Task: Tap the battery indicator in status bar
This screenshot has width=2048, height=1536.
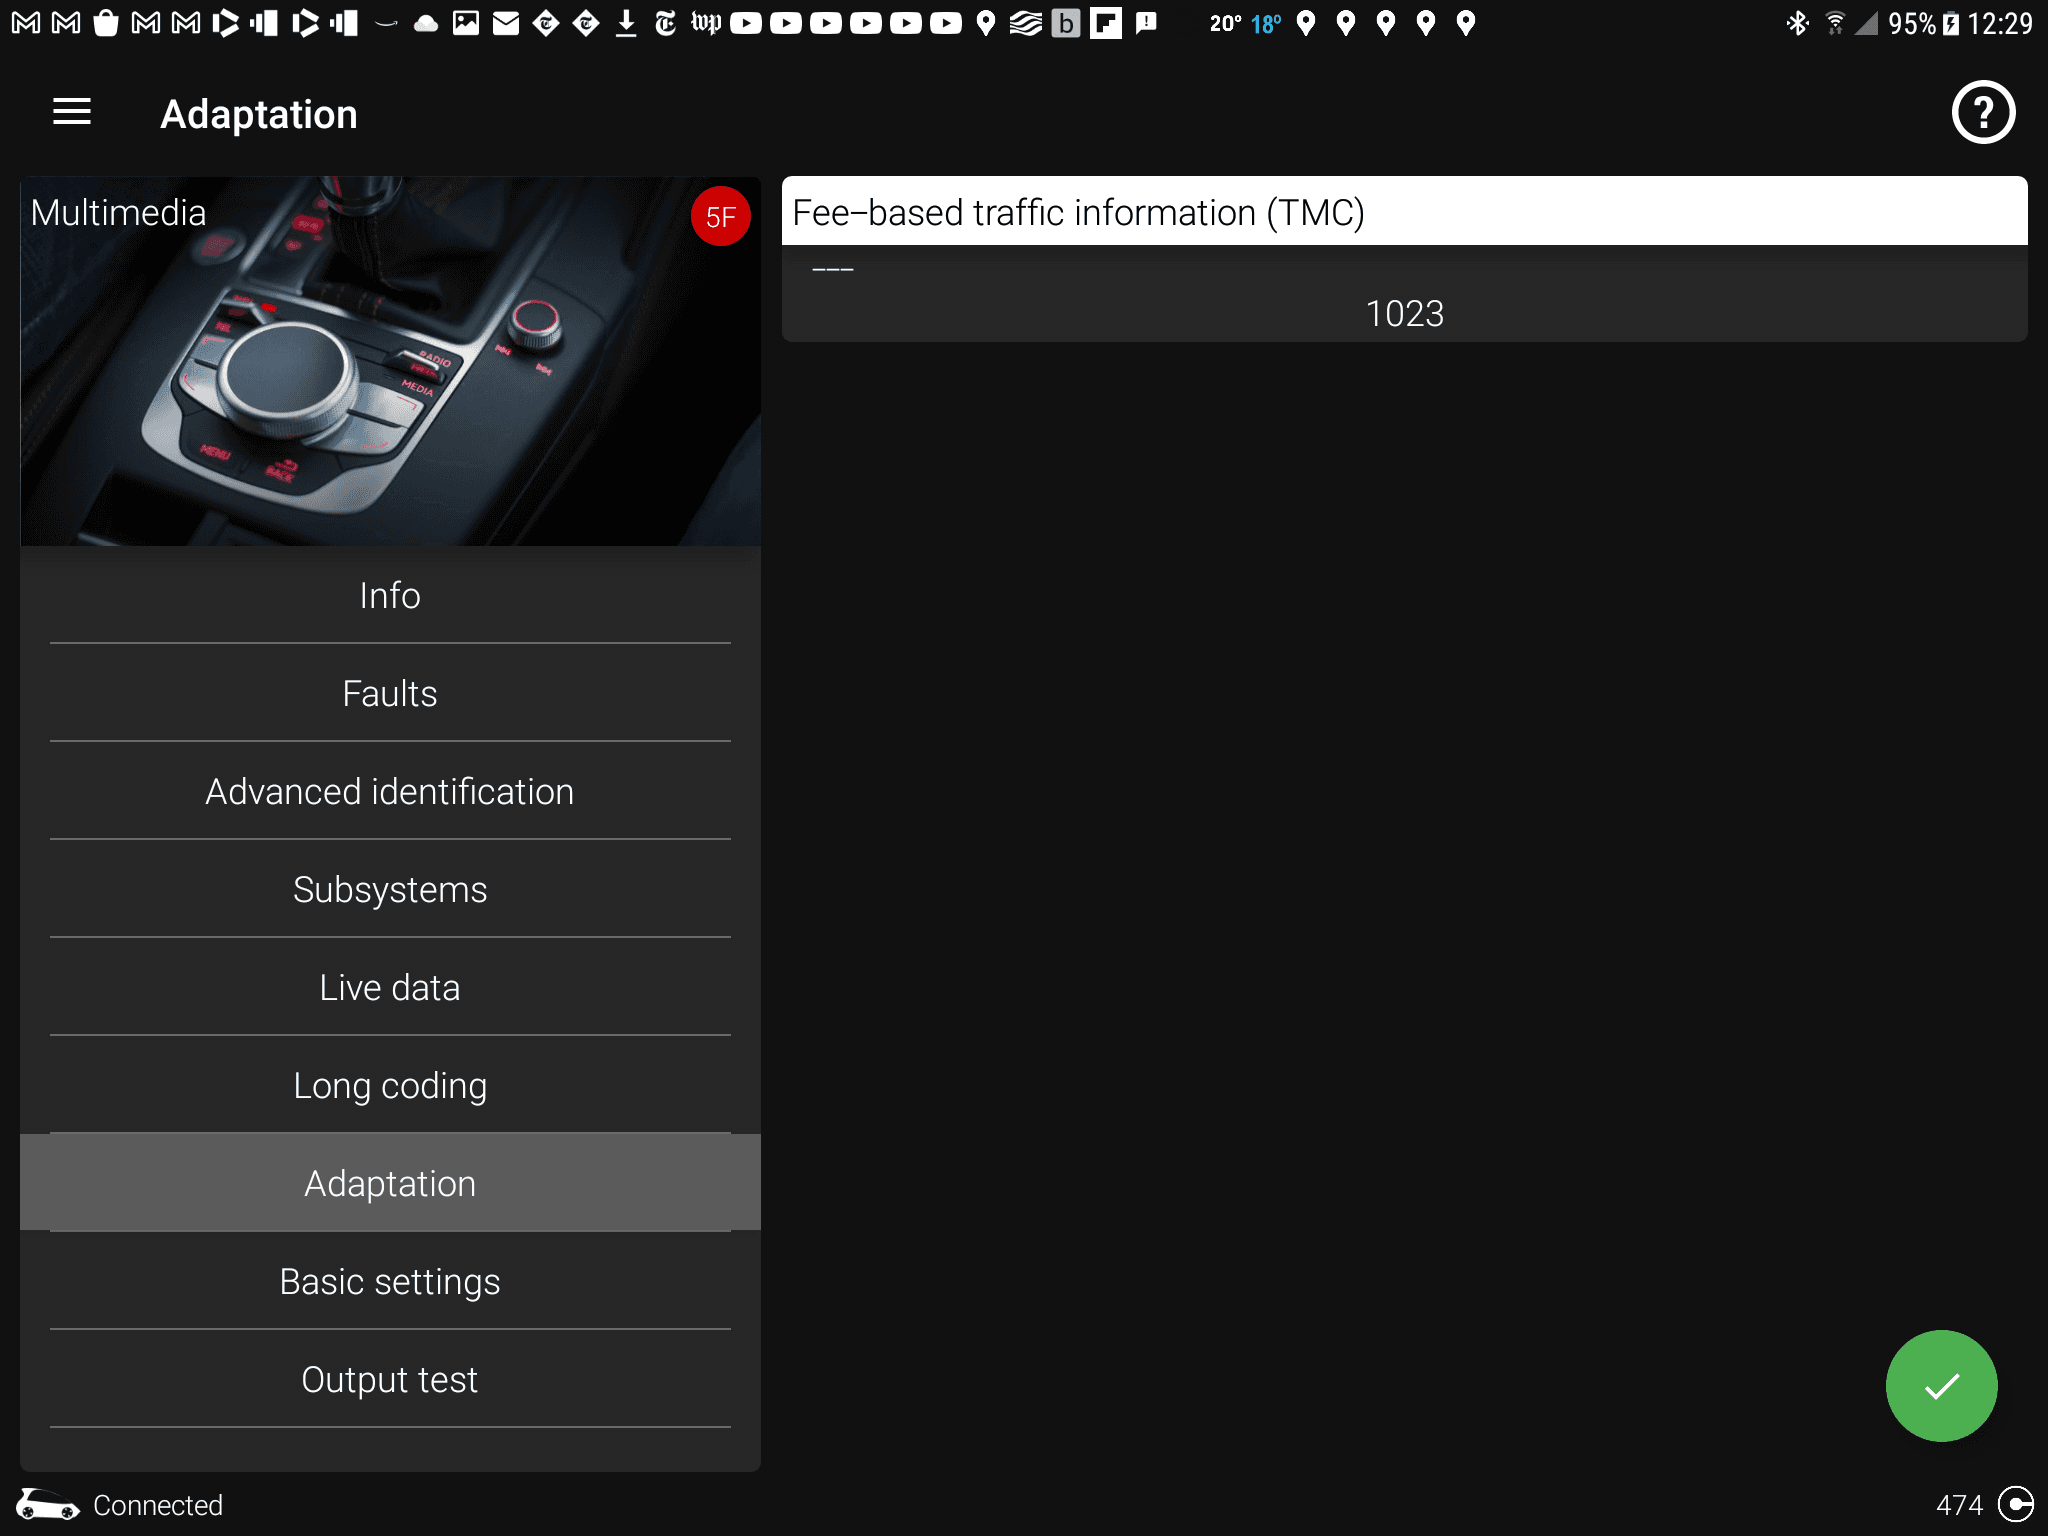Action: click(1950, 23)
